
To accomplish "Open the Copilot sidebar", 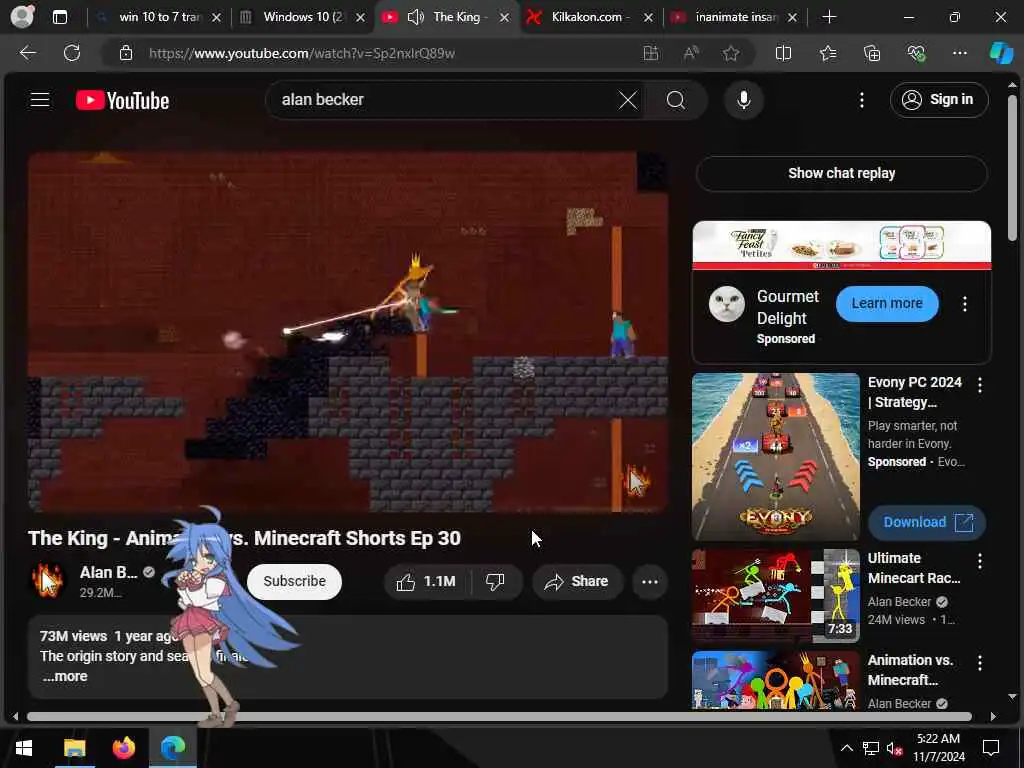I will coord(1001,53).
